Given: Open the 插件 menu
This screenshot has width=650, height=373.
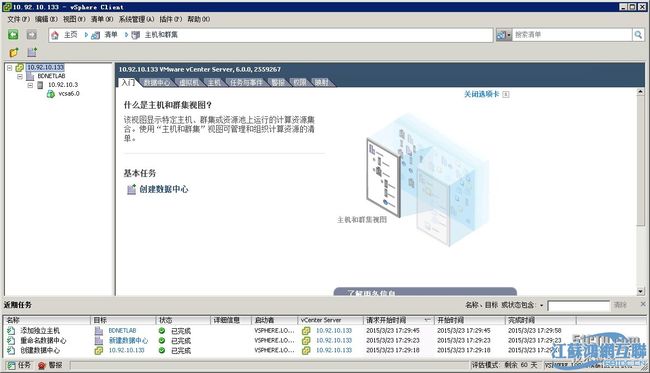Looking at the screenshot, I should click(171, 19).
